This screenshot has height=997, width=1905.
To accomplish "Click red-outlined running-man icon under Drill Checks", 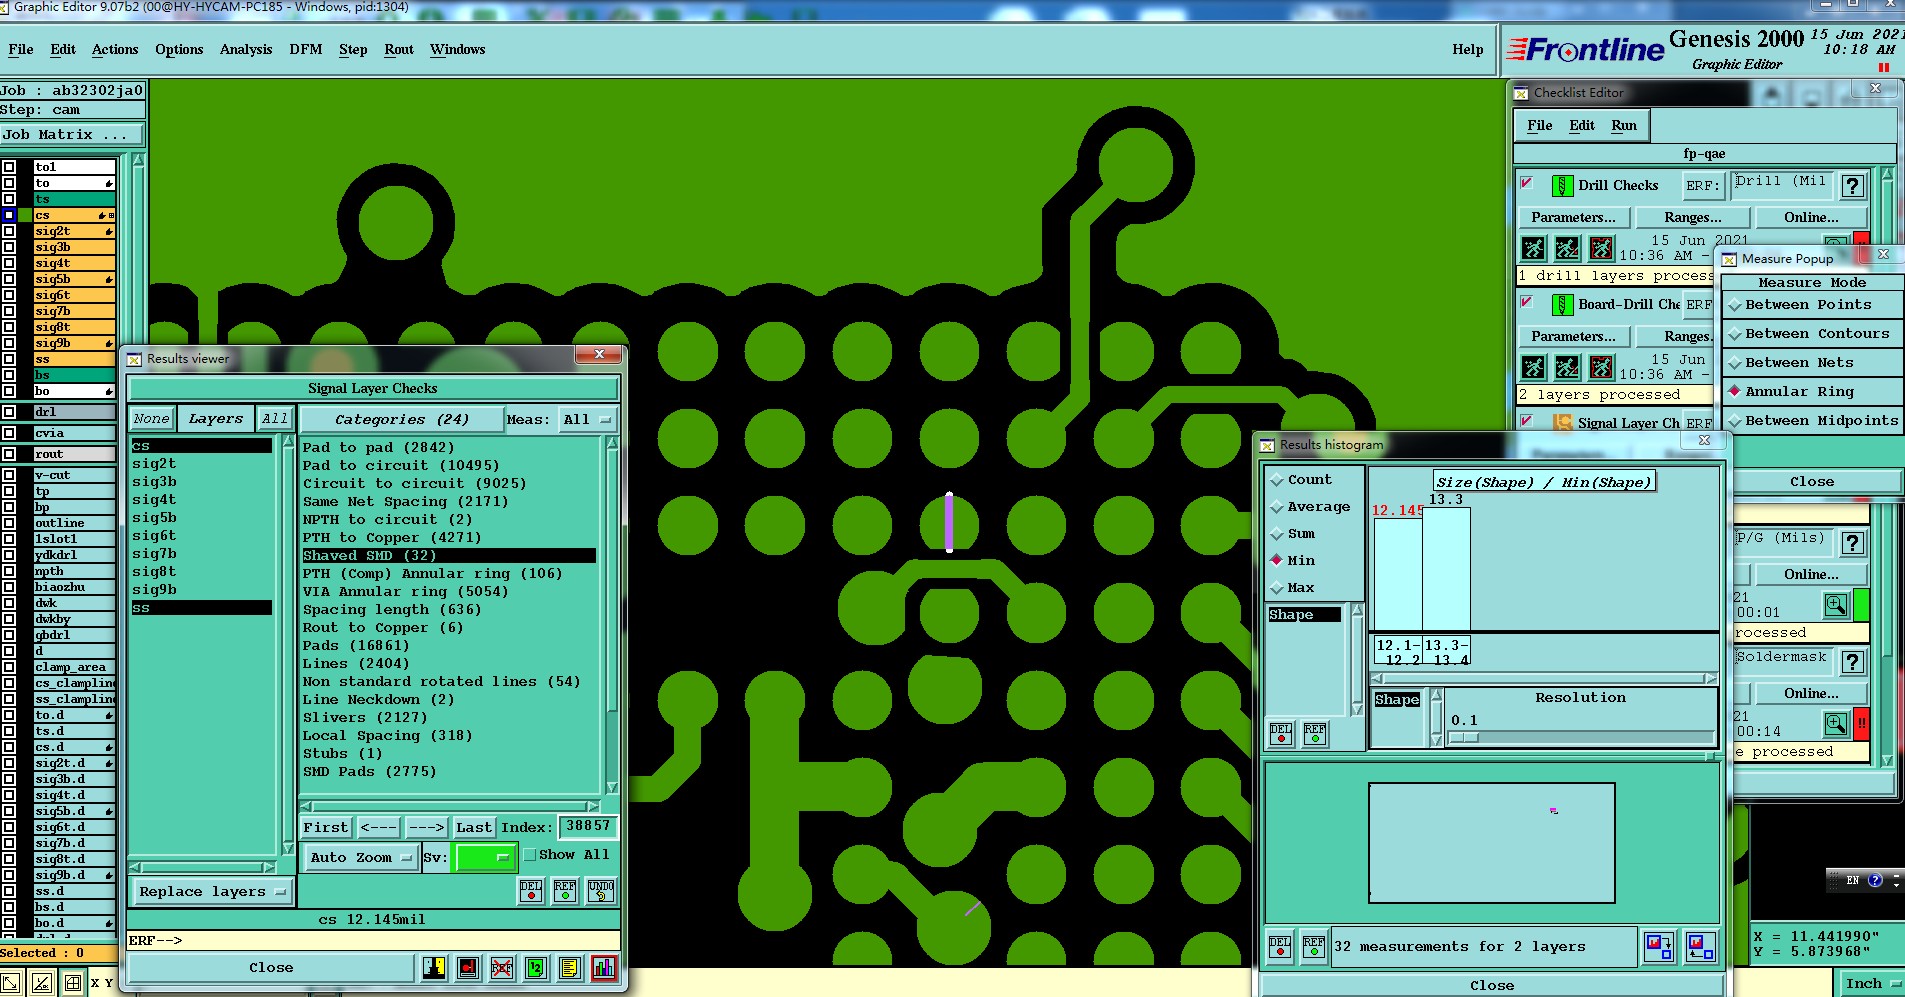I will [x=1601, y=247].
